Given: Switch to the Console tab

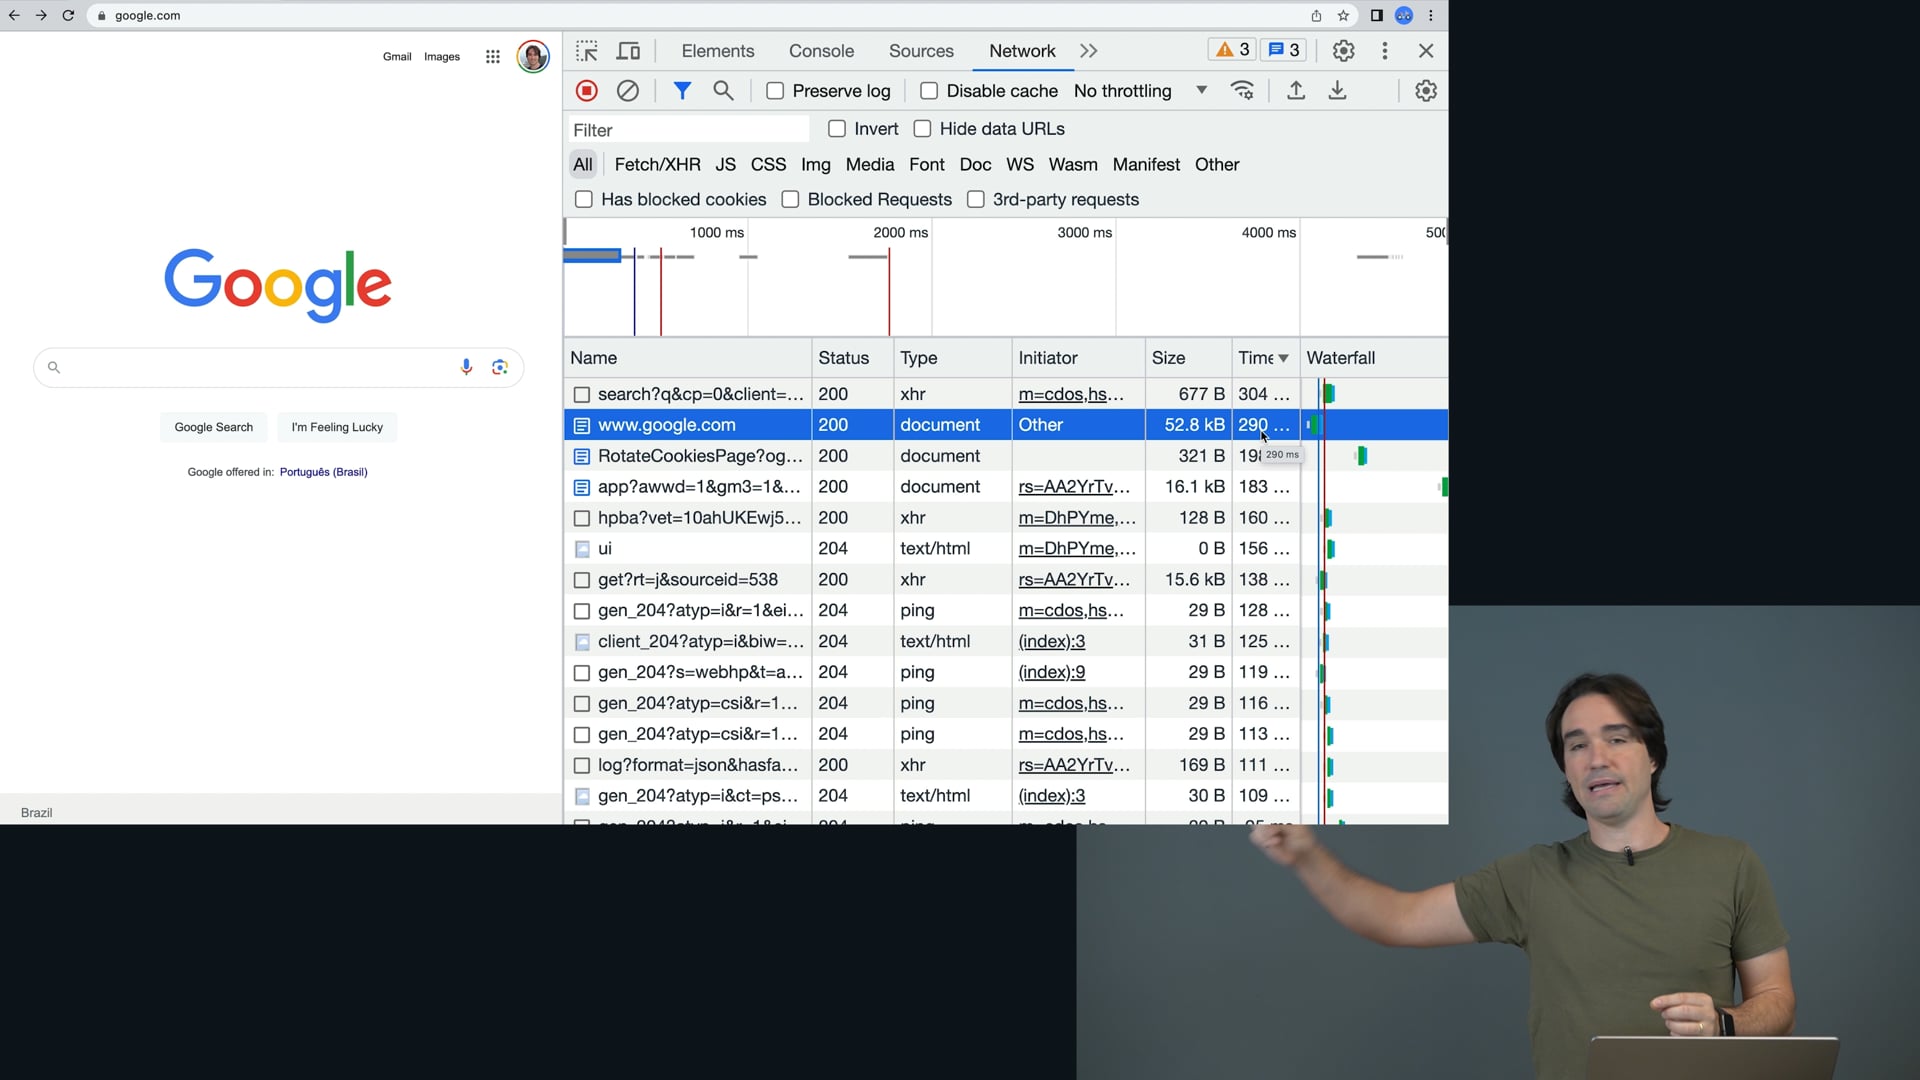Looking at the screenshot, I should tap(821, 51).
